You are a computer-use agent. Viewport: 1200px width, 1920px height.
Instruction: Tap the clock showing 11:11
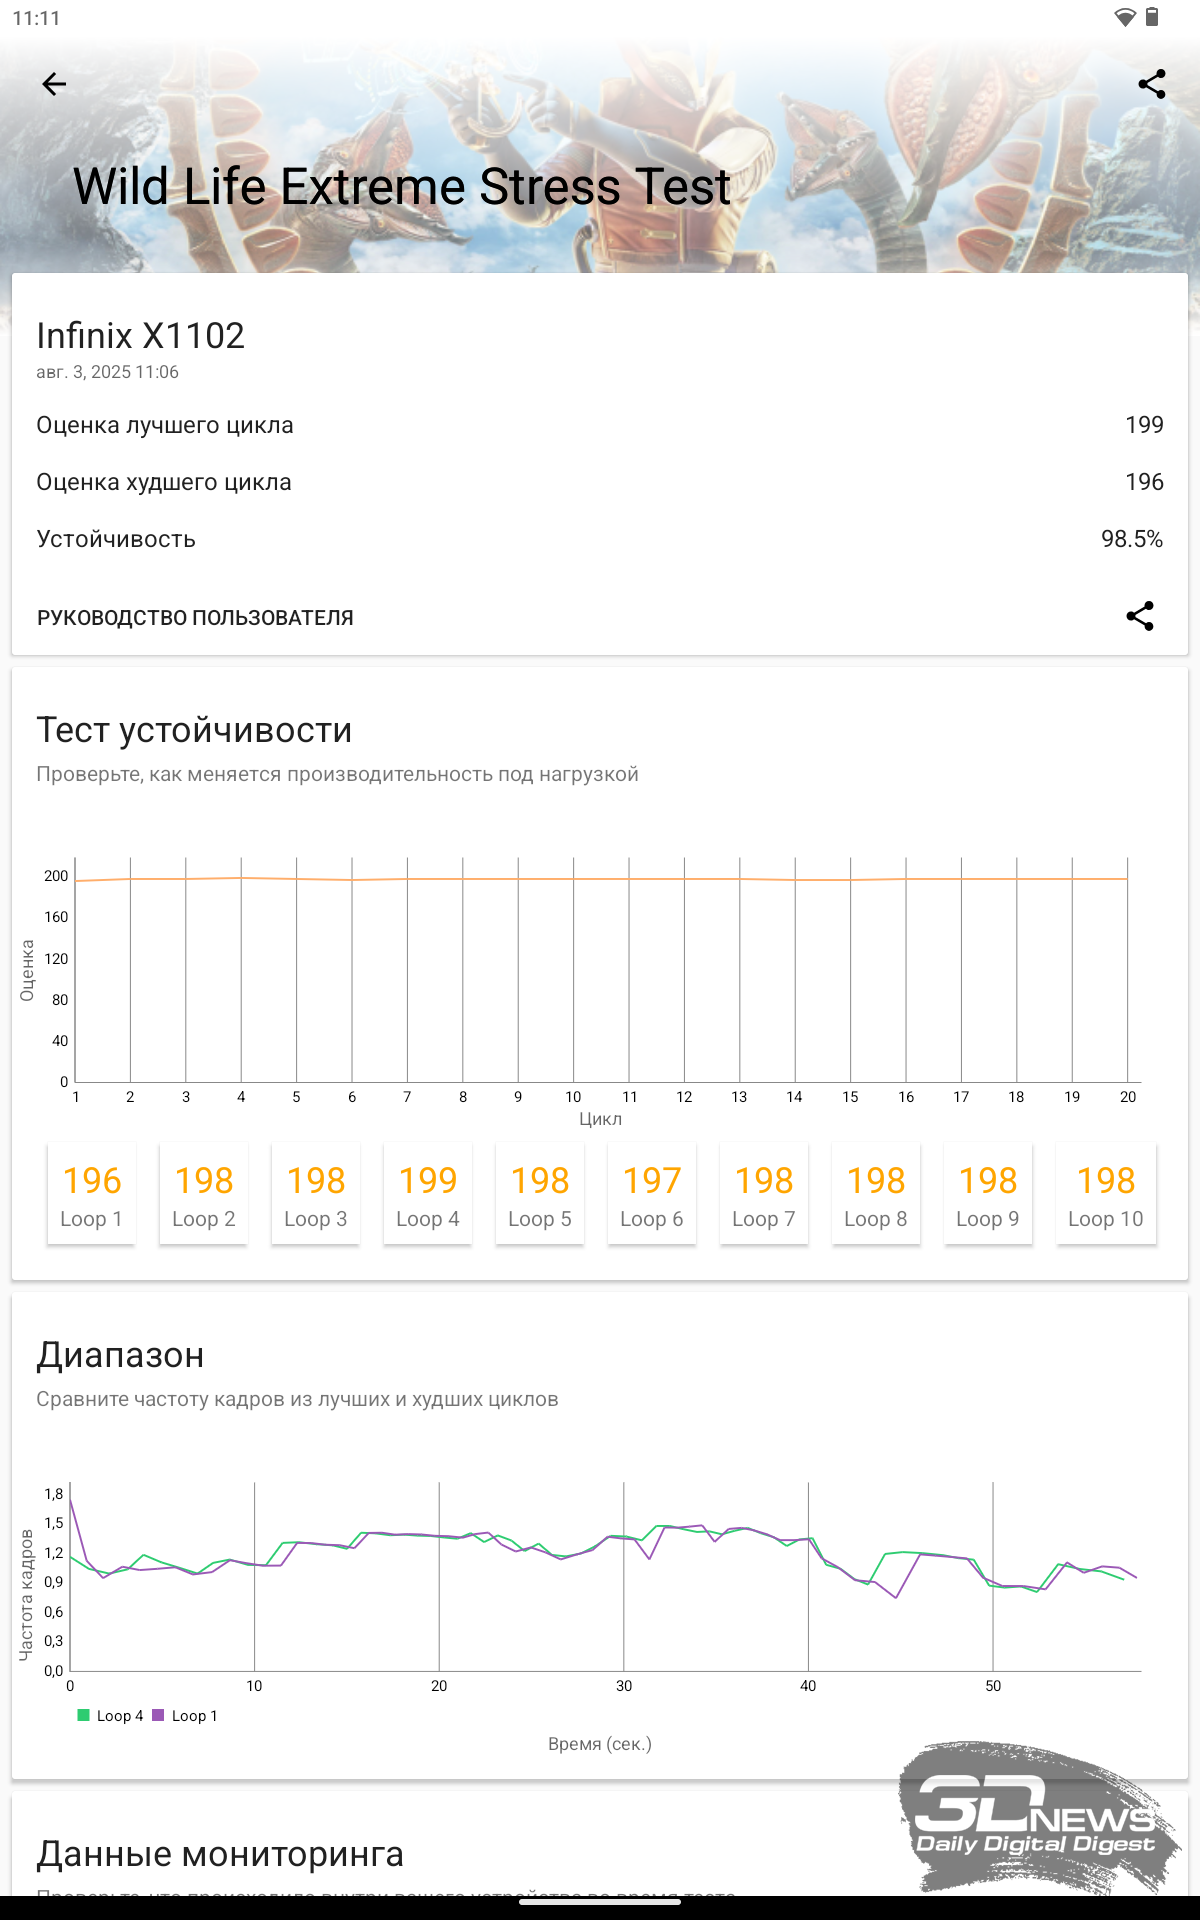(x=36, y=18)
